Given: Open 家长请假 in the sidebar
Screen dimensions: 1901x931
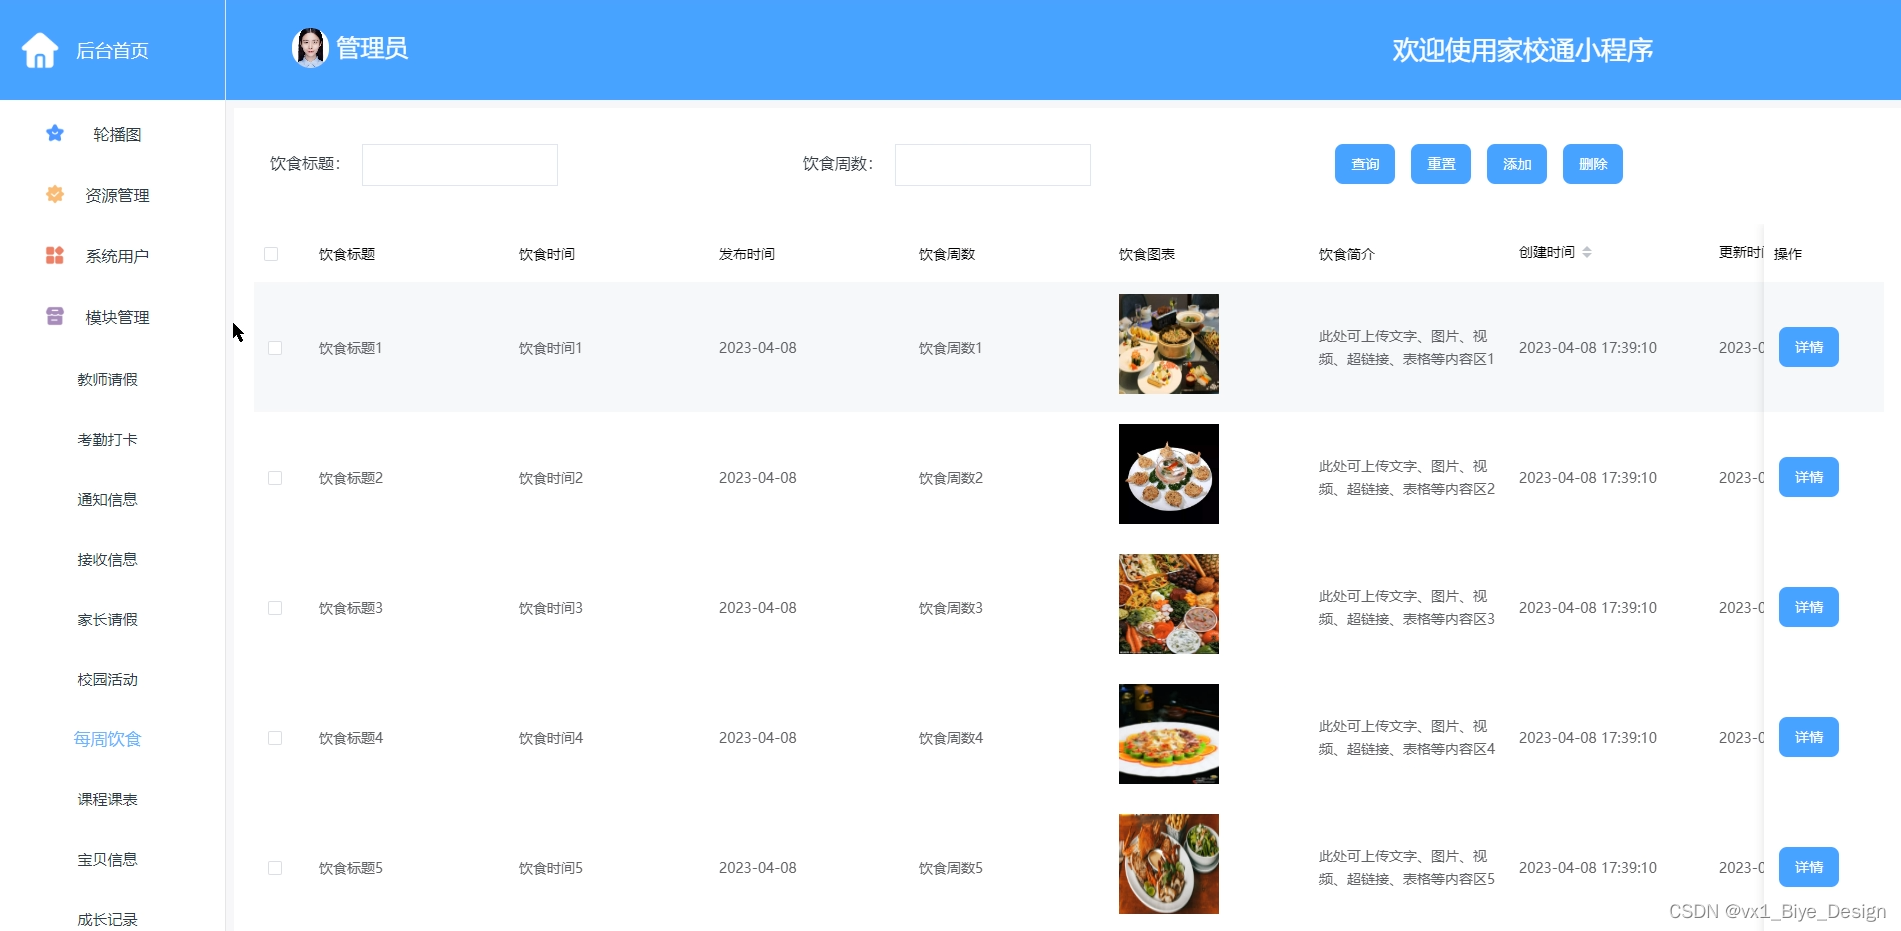Looking at the screenshot, I should (x=108, y=619).
